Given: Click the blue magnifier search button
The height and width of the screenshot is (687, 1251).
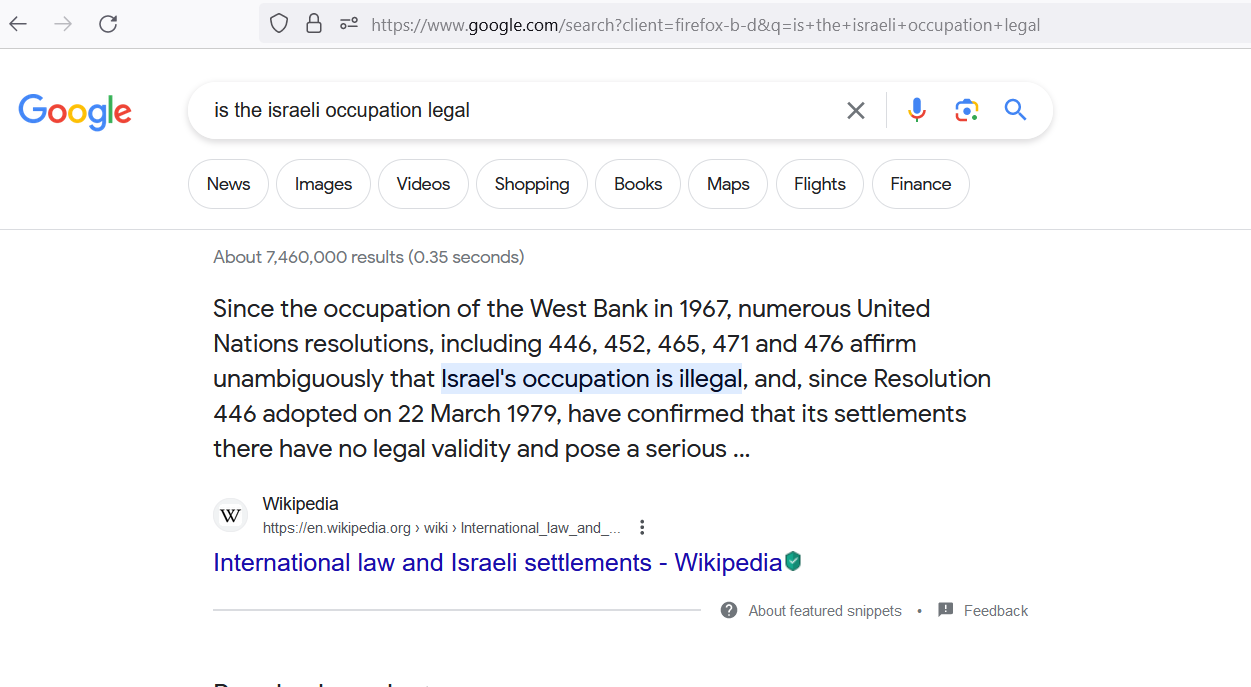Looking at the screenshot, I should [1016, 110].
